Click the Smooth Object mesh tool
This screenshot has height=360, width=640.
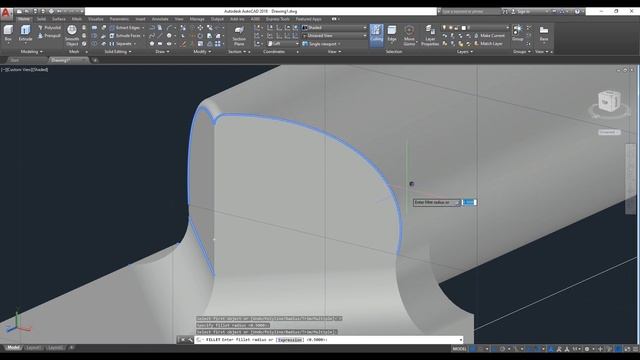tap(72, 36)
